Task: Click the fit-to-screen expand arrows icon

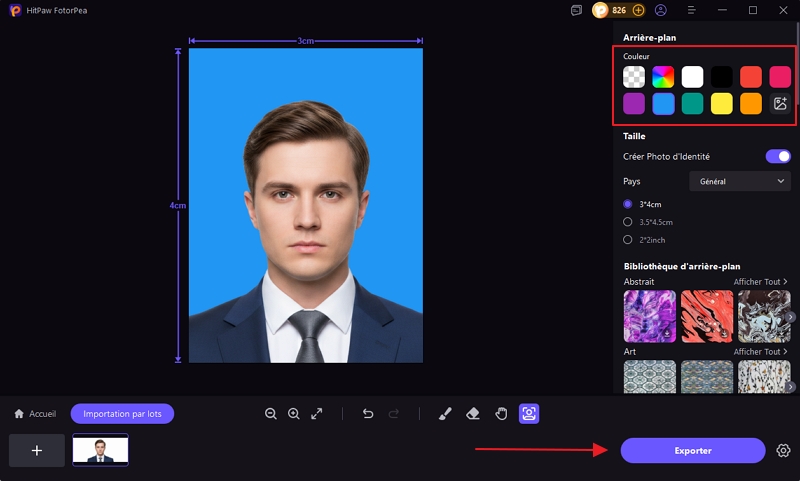Action: click(x=317, y=414)
